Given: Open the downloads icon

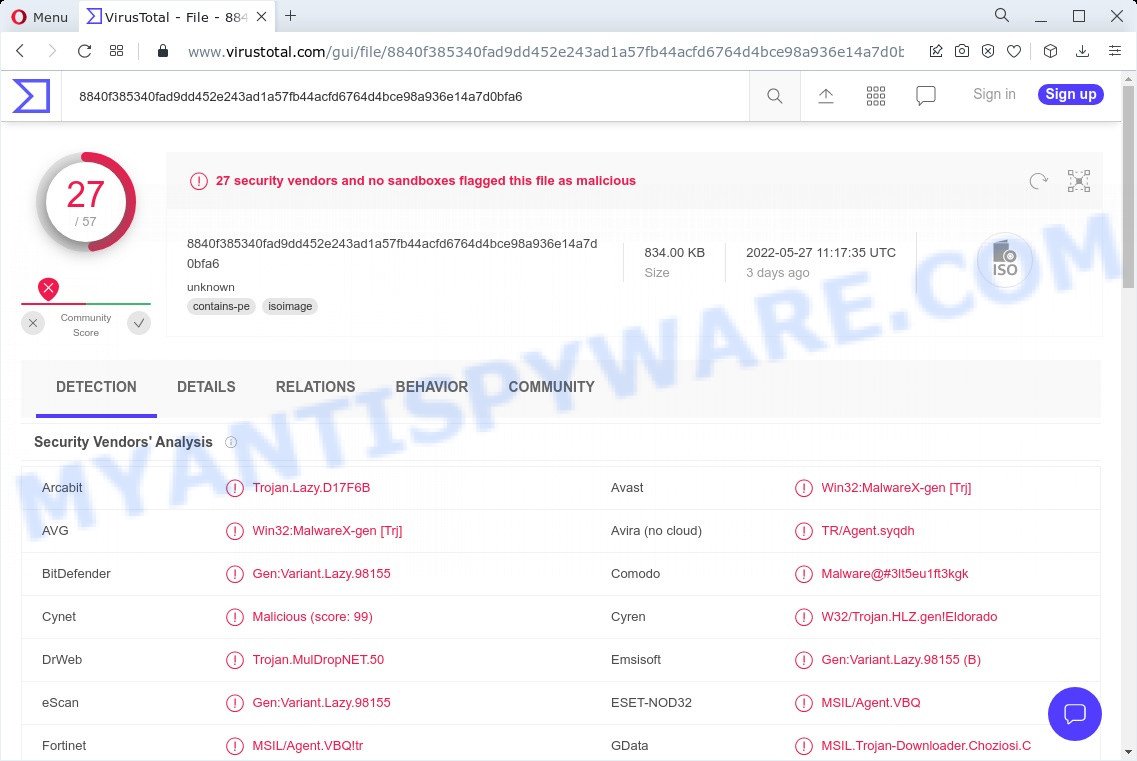Looking at the screenshot, I should [1082, 51].
